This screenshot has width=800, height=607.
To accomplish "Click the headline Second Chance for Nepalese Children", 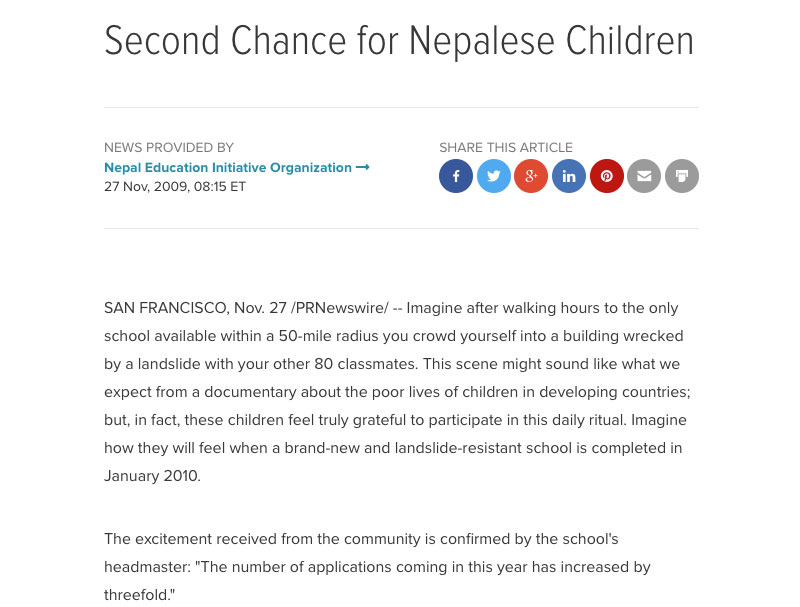I will tap(399, 41).
